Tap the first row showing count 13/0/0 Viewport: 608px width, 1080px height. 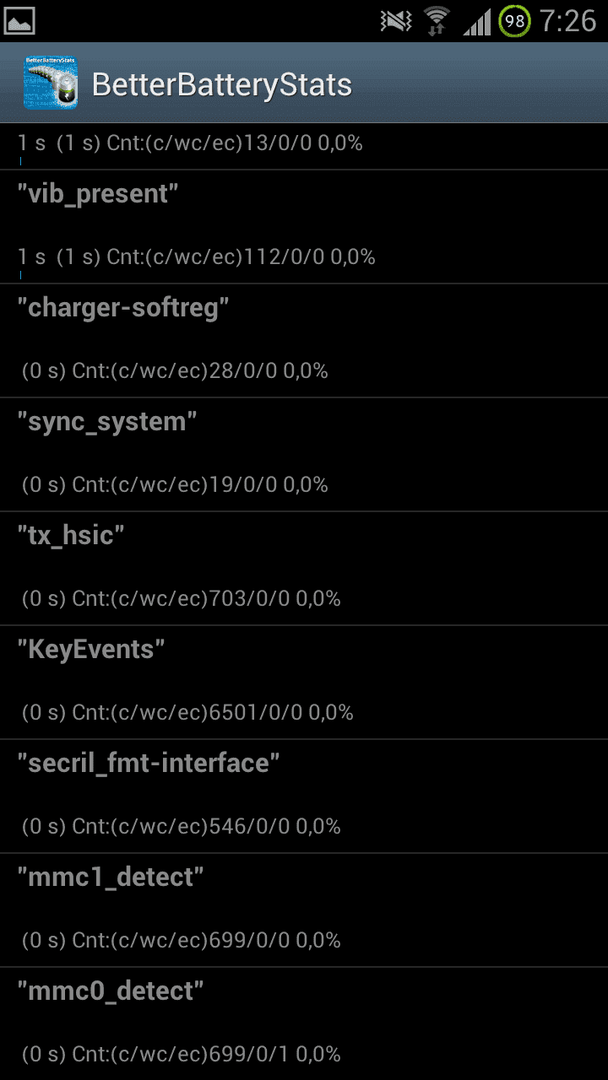point(304,146)
